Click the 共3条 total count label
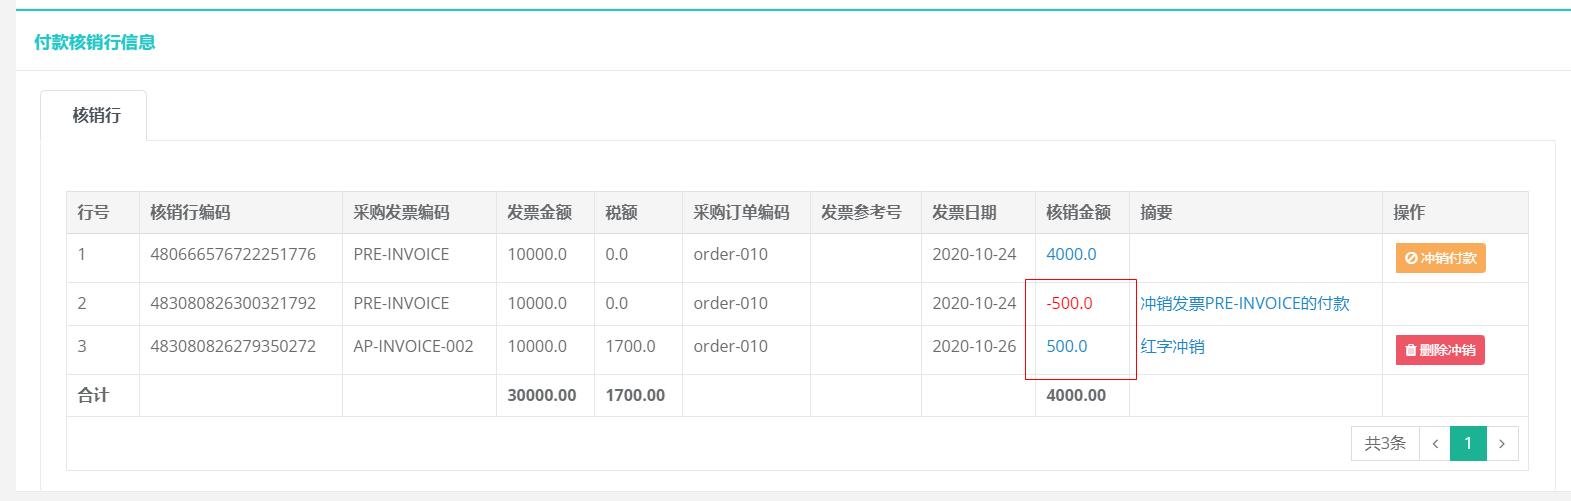The height and width of the screenshot is (501, 1571). 1385,443
